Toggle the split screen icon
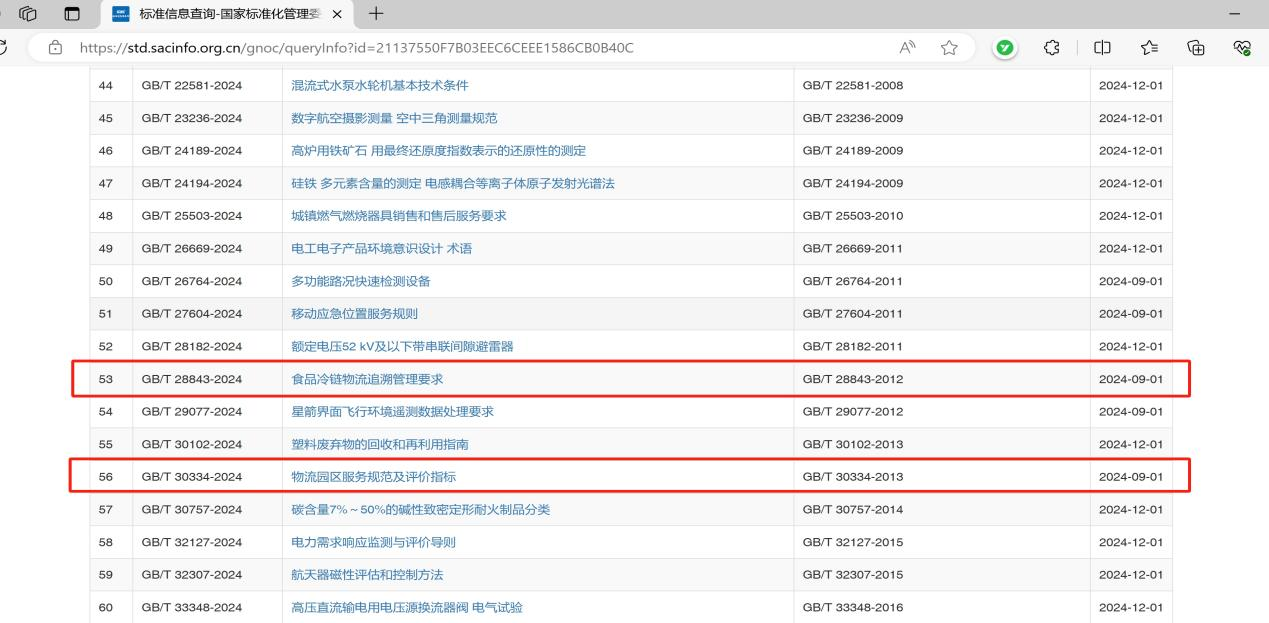Image resolution: width=1269 pixels, height=623 pixels. click(x=1102, y=47)
